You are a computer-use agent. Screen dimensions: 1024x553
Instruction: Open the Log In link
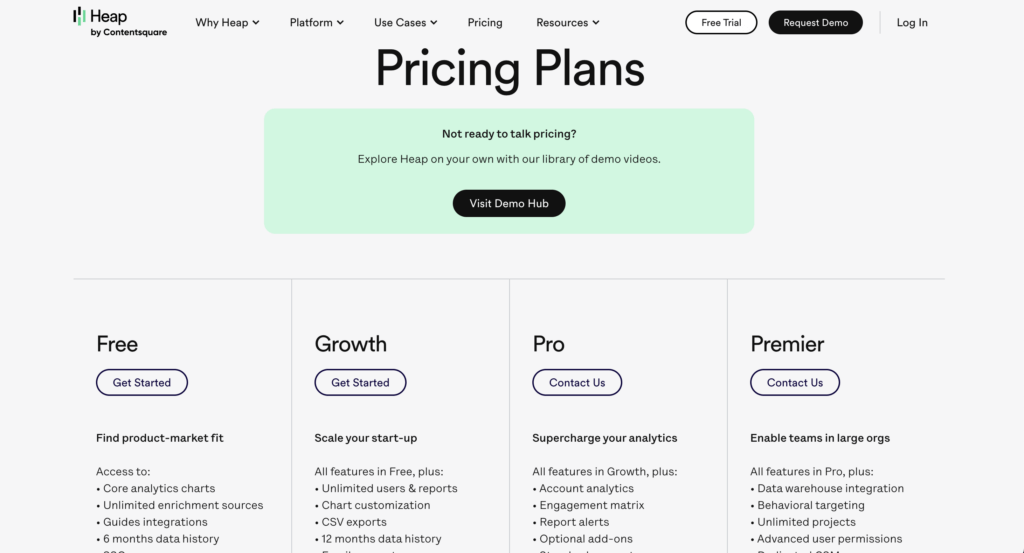pyautogui.click(x=912, y=22)
